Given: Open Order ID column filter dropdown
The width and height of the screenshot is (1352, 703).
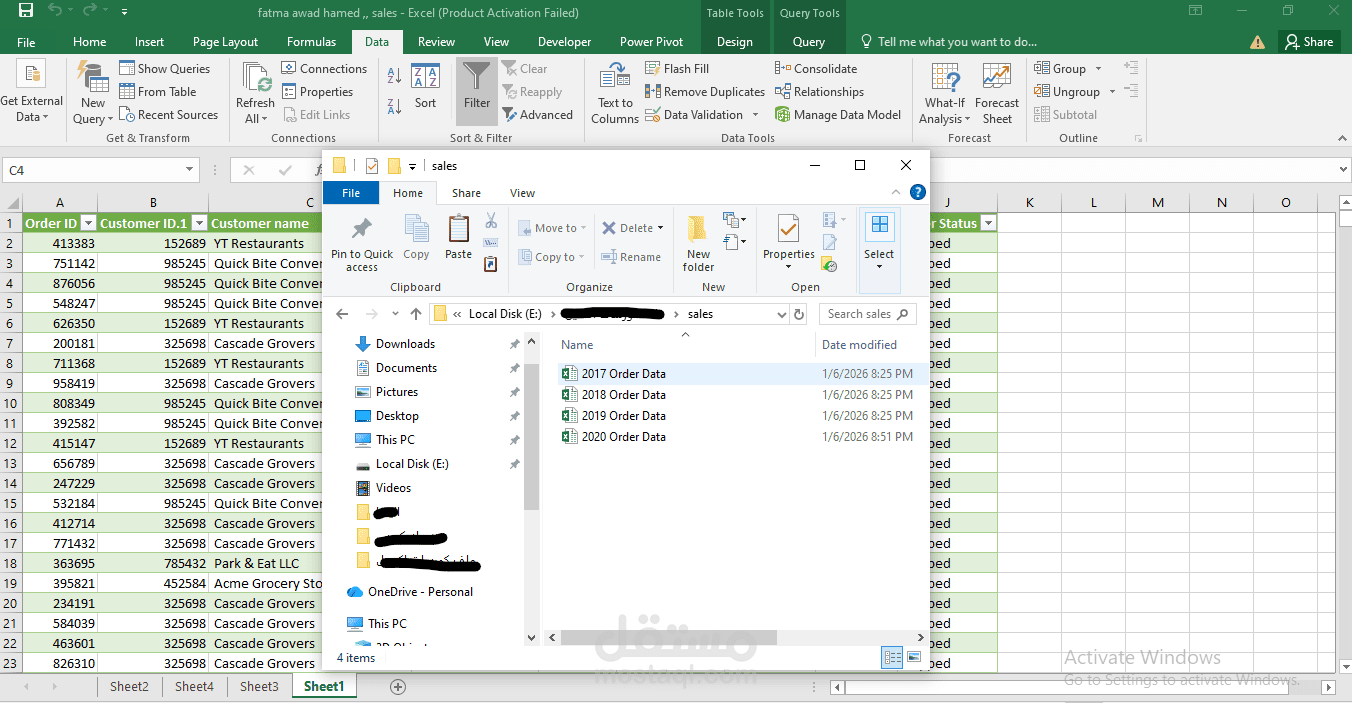Looking at the screenshot, I should coord(87,223).
